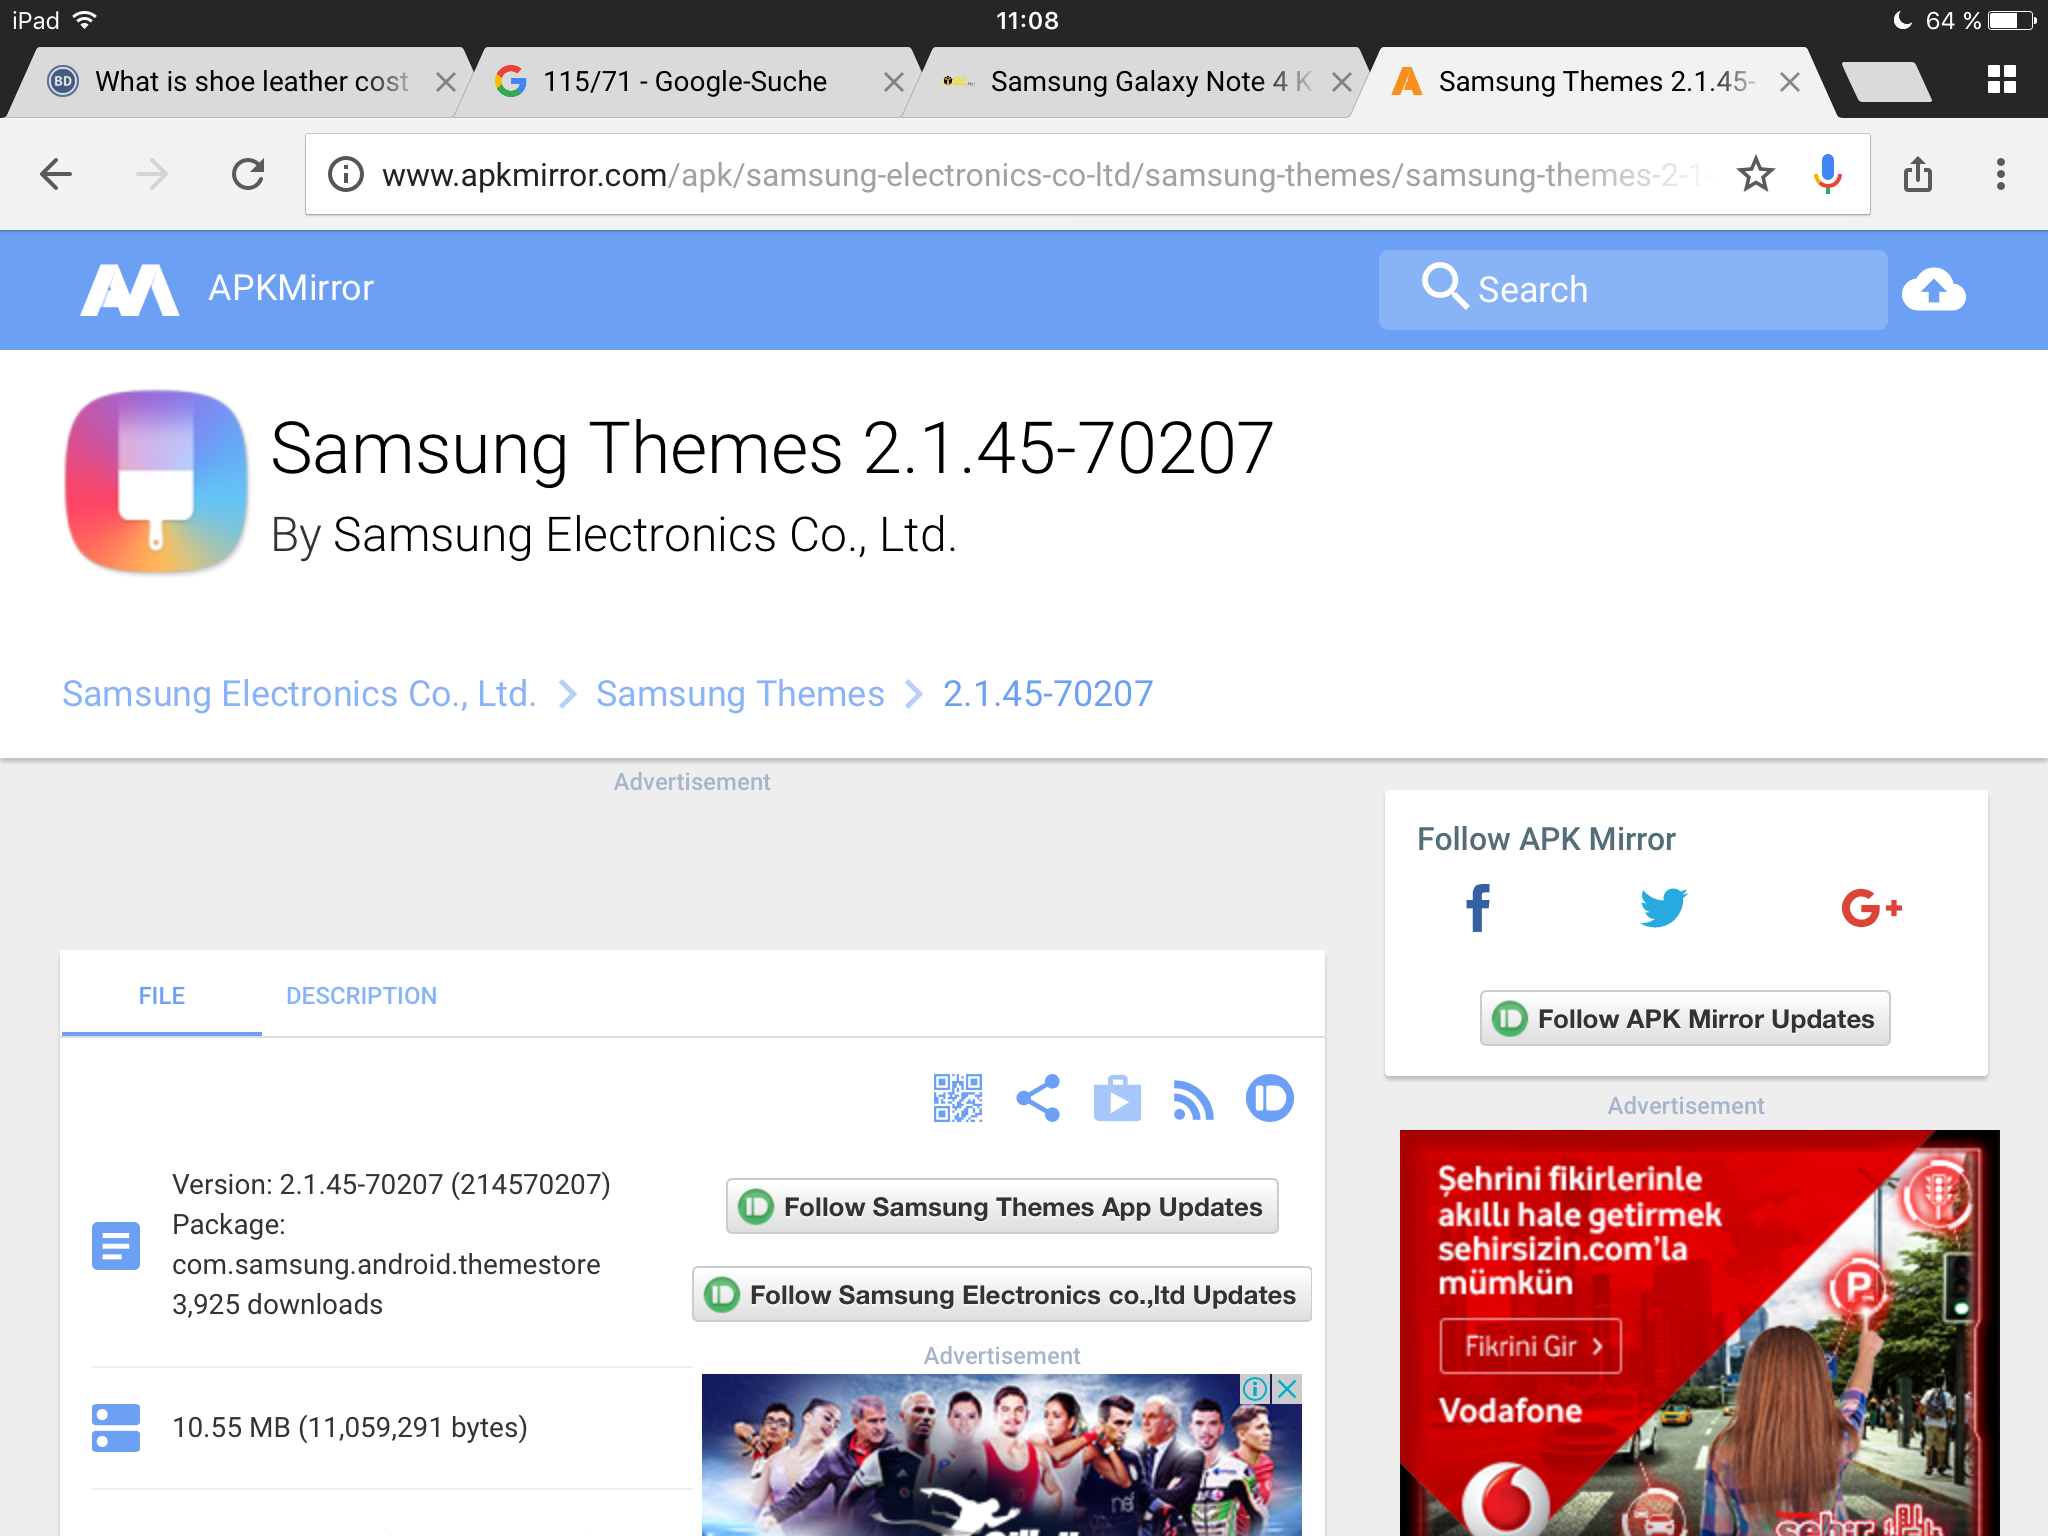Open Chrome three-dot menu

pos(2000,175)
